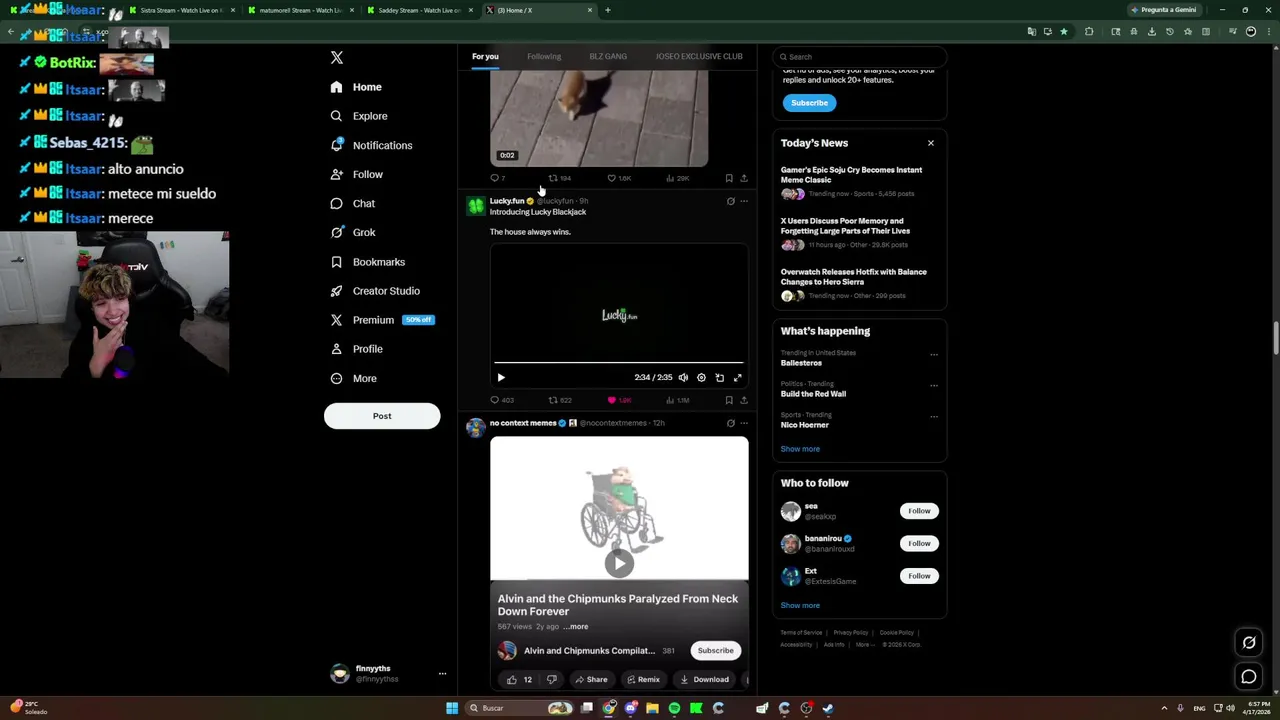
Task: Subscribe to Alvin and Chipmunks Compilation channel
Action: [715, 651]
